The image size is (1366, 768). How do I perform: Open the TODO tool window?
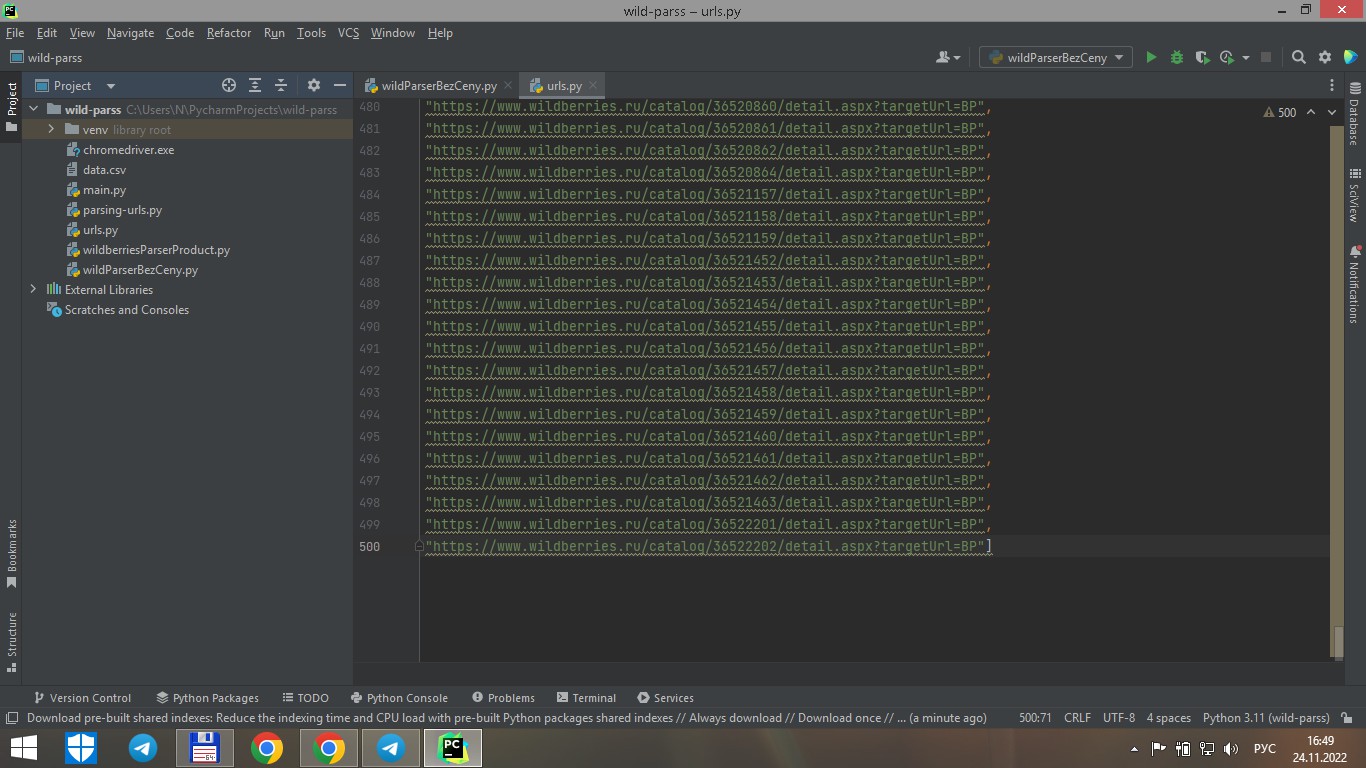pyautogui.click(x=305, y=698)
